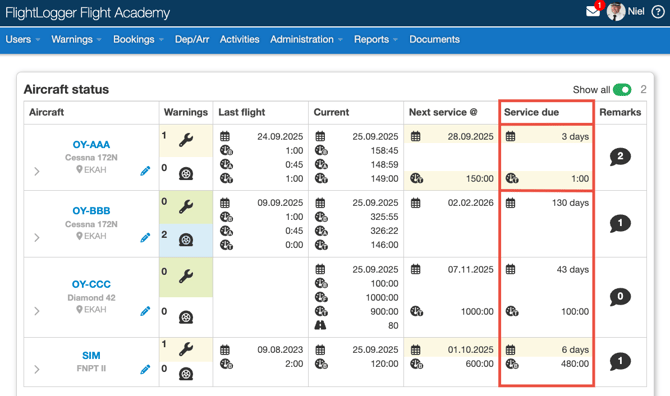
Task: Click FlightLogger Flight Academy title
Action: (88, 13)
